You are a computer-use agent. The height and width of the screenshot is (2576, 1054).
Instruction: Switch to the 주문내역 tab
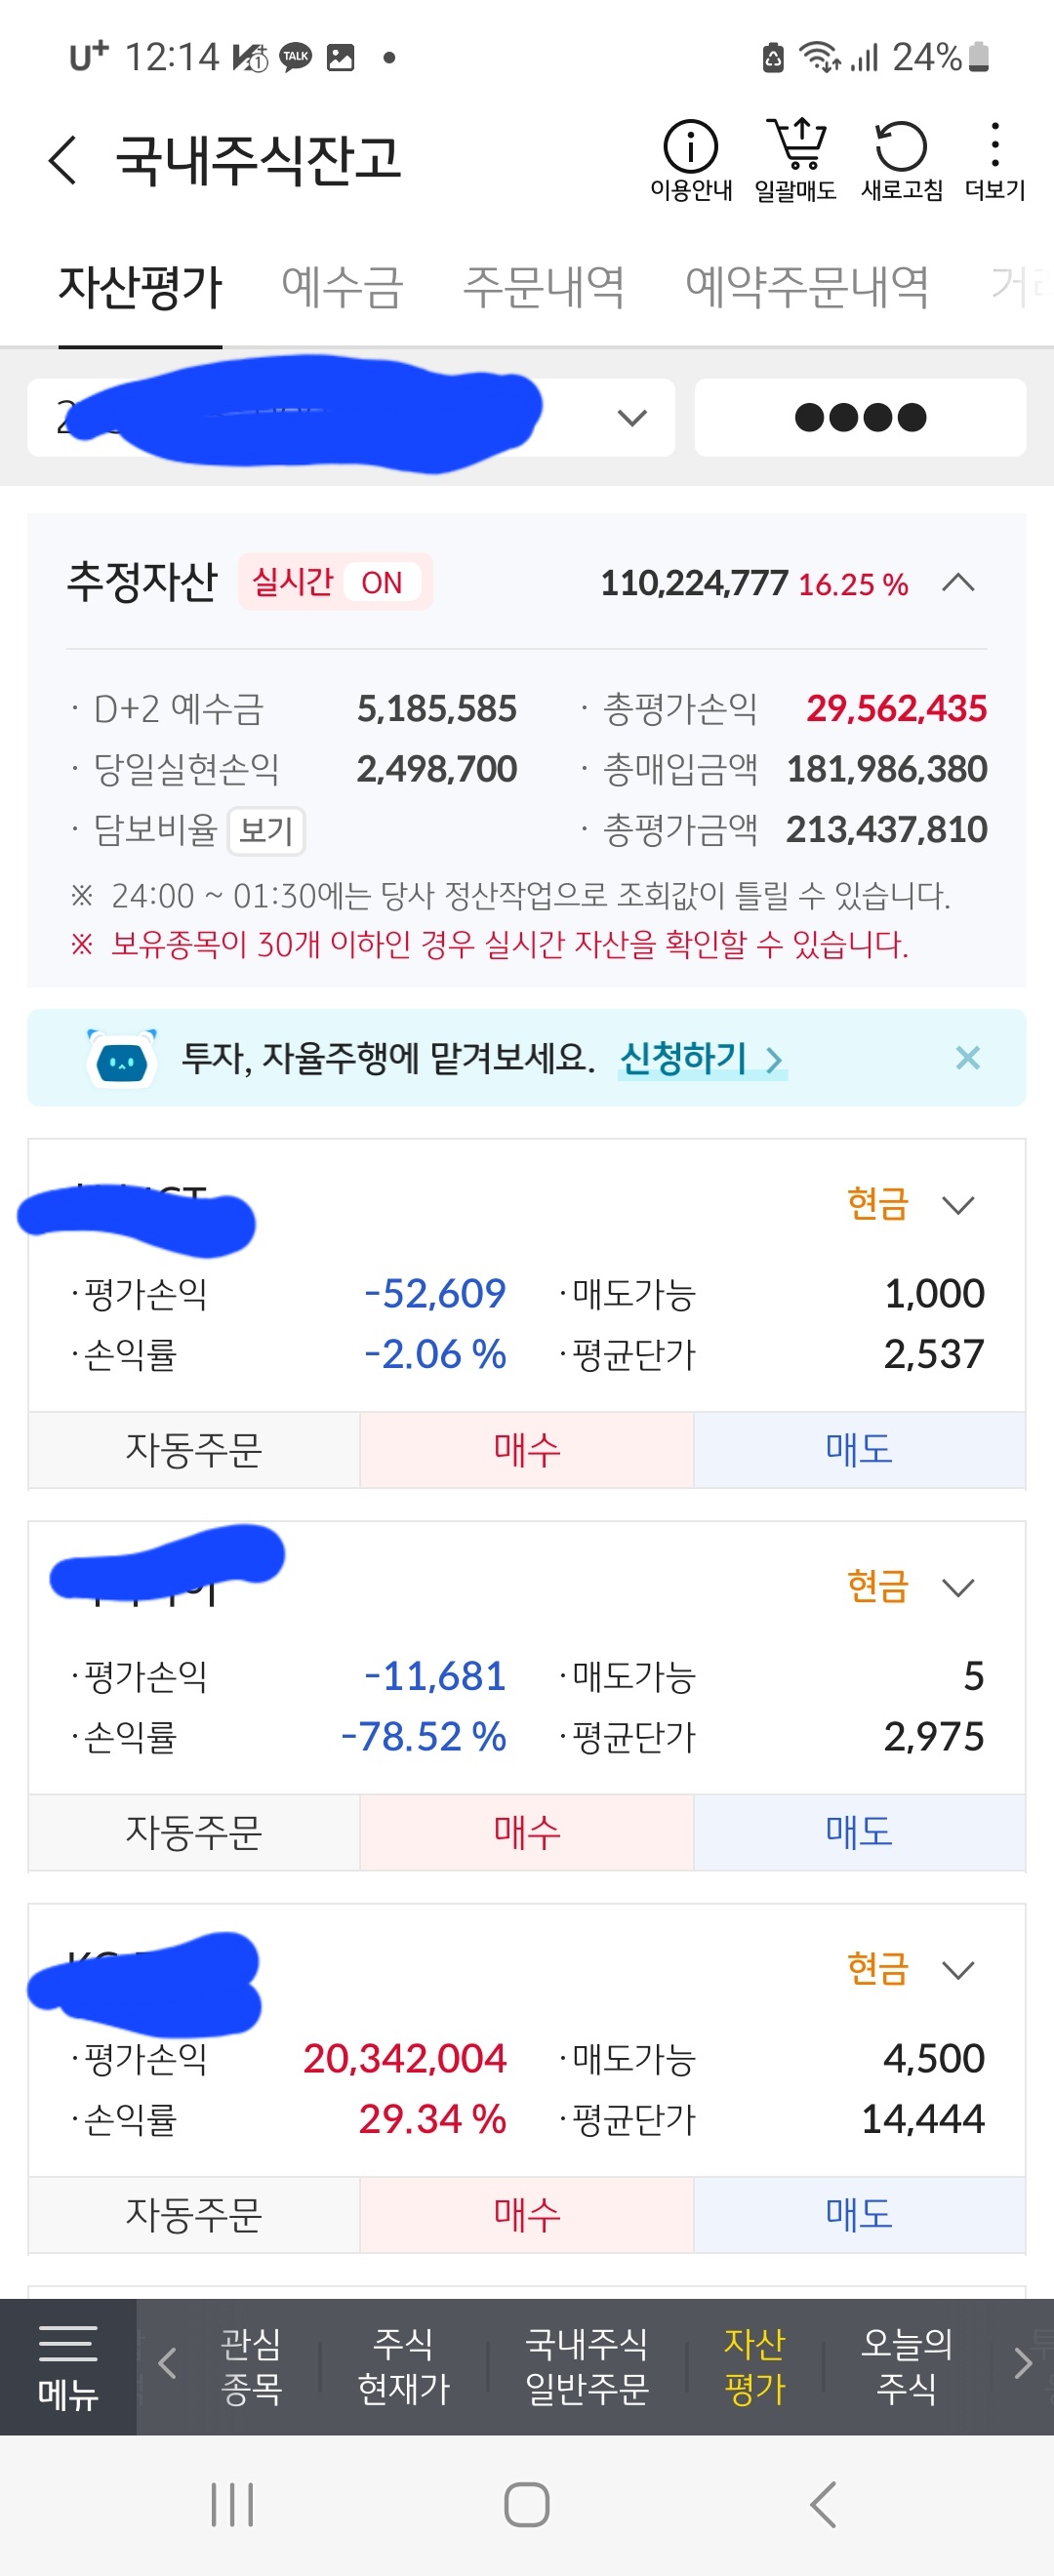(x=544, y=287)
